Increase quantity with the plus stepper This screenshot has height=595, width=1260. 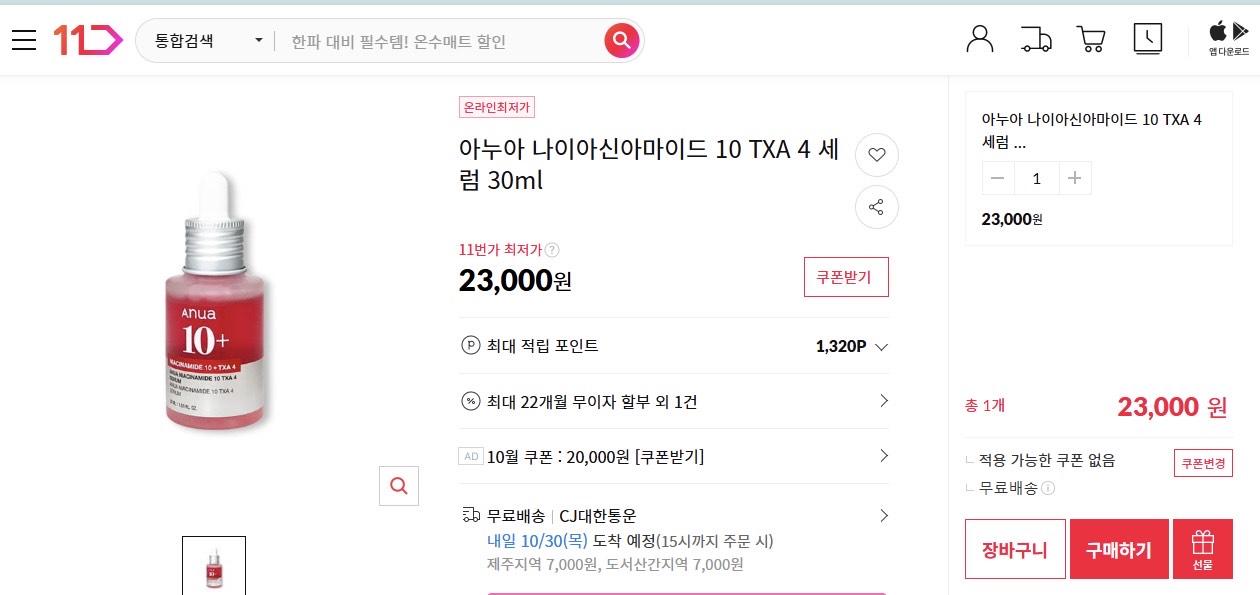tap(1074, 177)
